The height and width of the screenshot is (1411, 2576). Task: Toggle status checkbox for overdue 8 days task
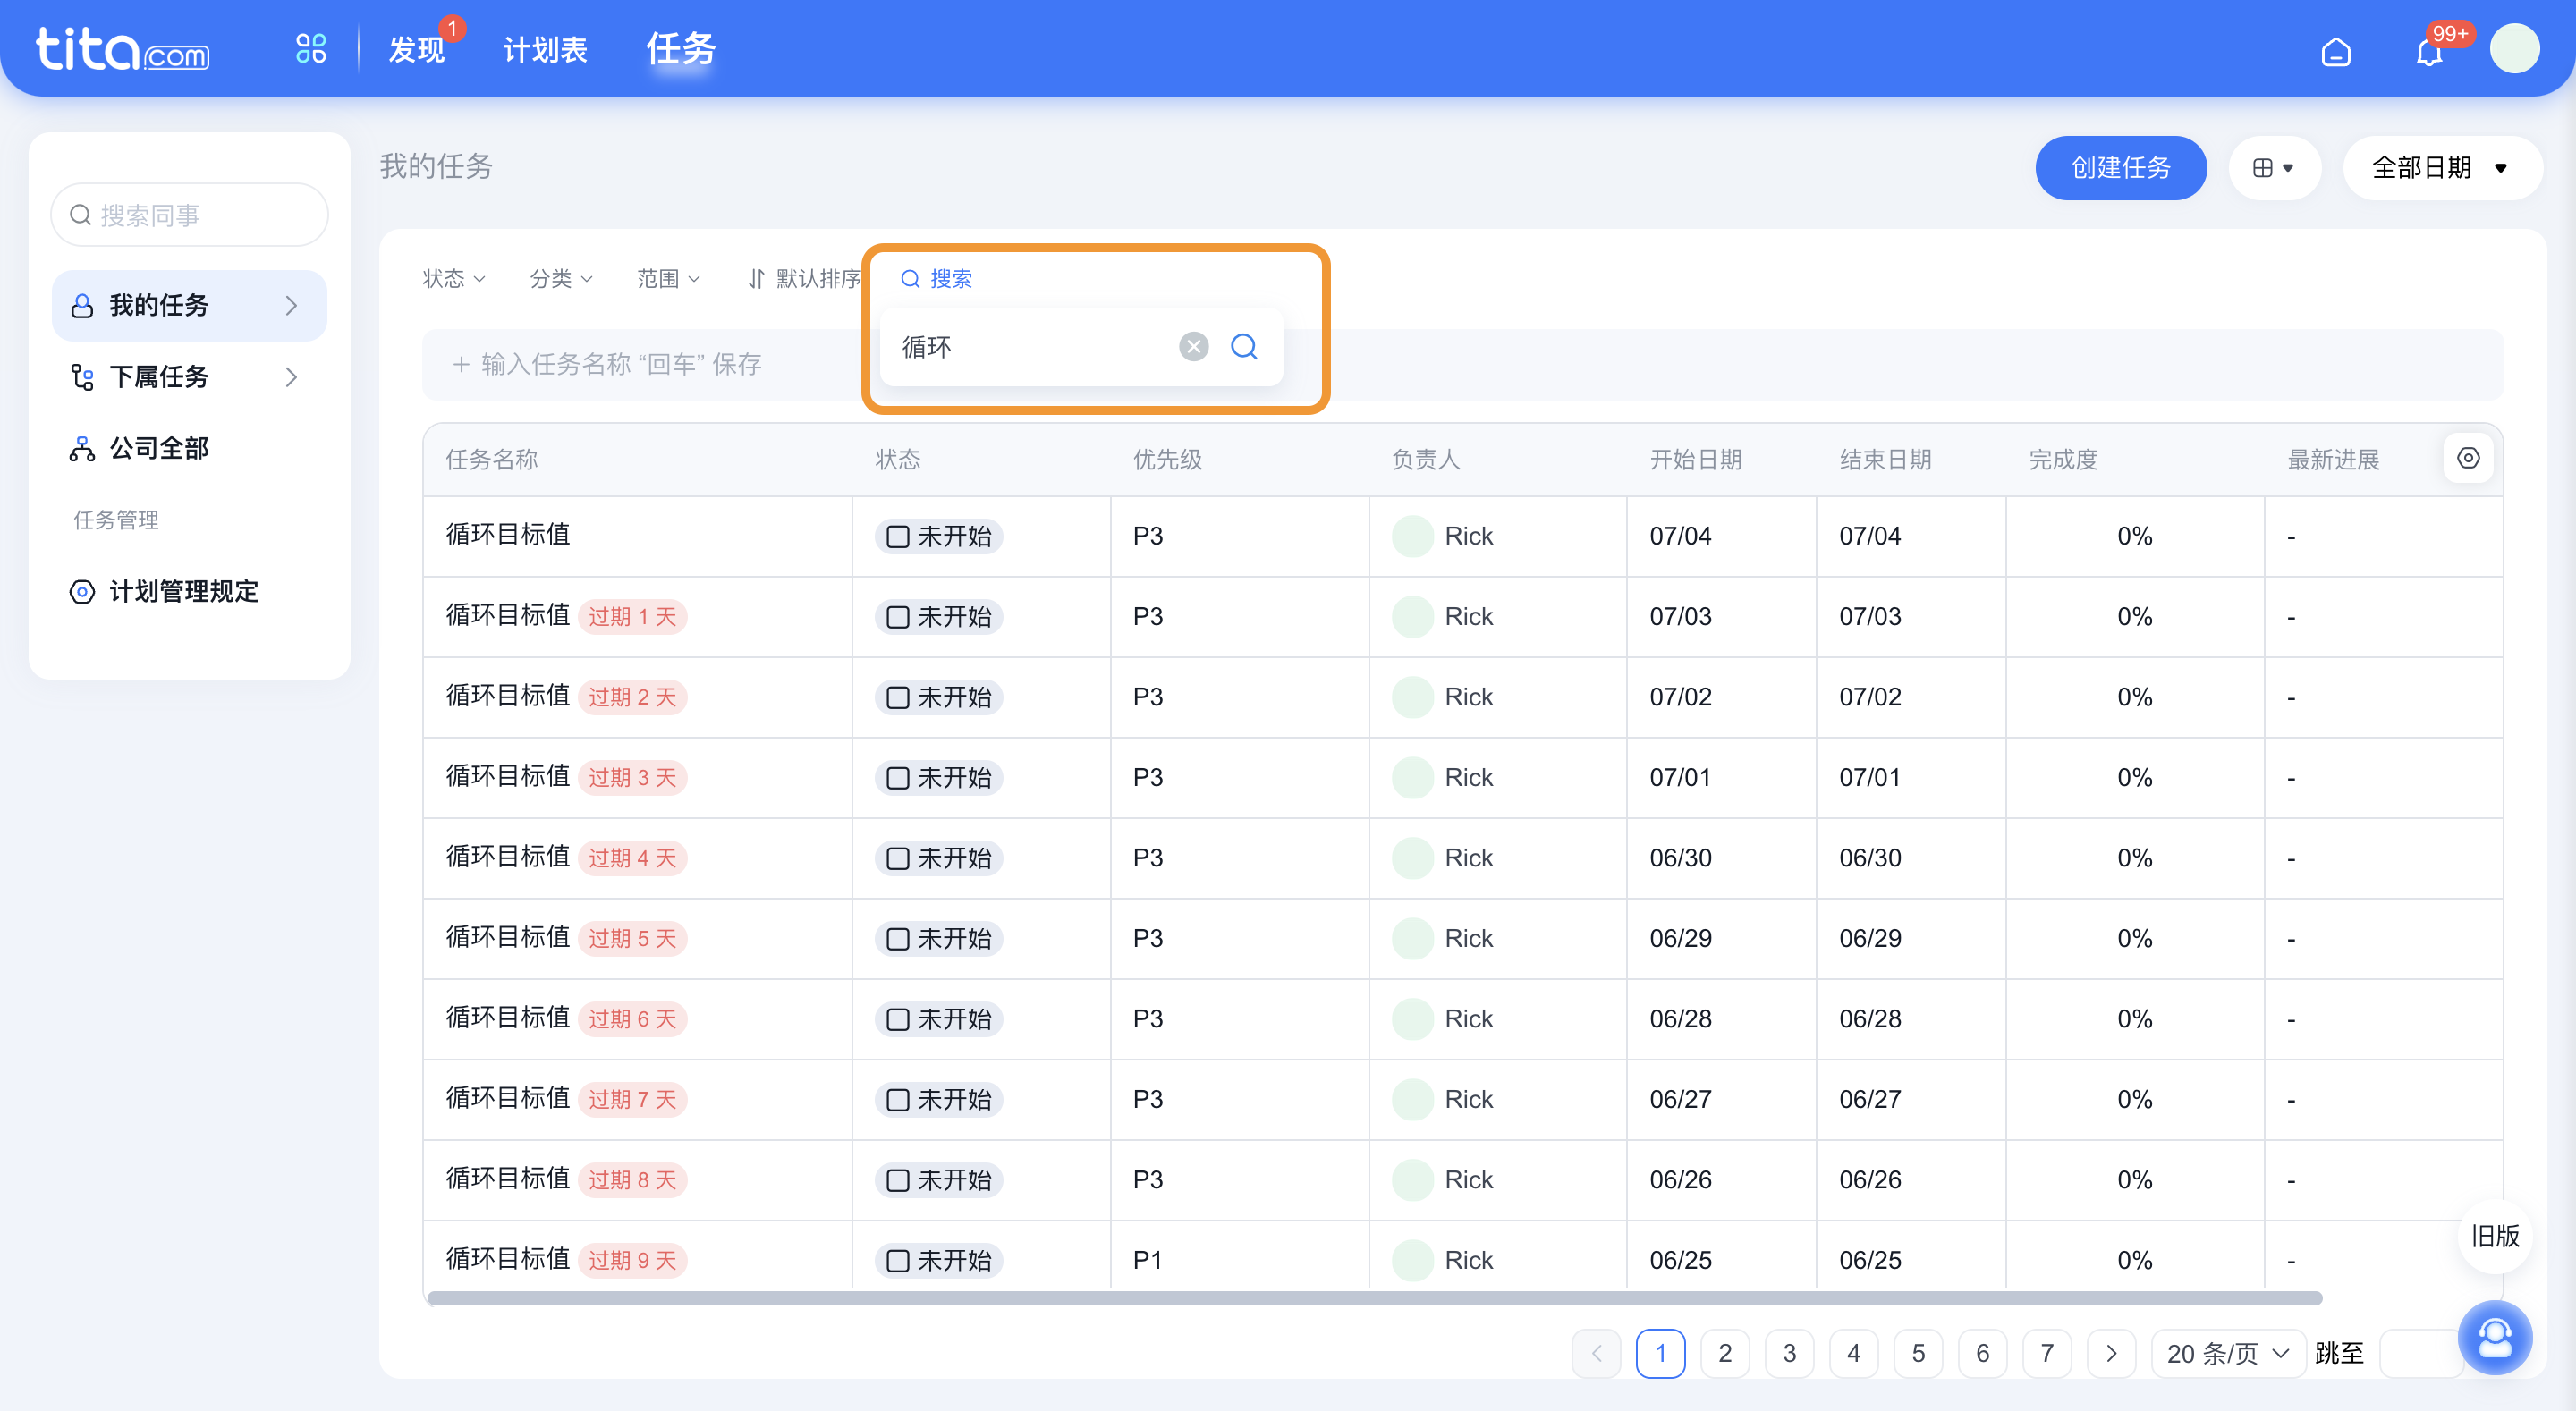898,1180
